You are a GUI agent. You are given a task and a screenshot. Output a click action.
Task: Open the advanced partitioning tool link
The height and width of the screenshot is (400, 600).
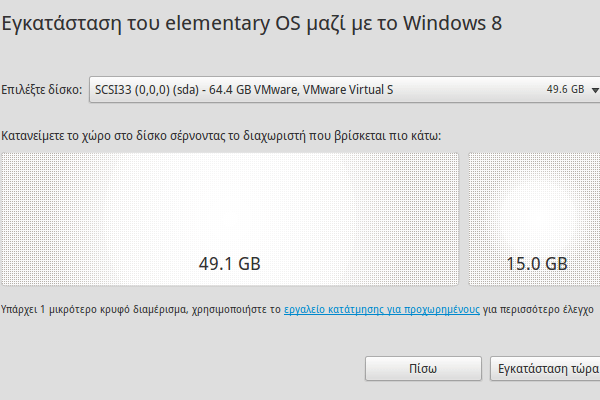[382, 310]
